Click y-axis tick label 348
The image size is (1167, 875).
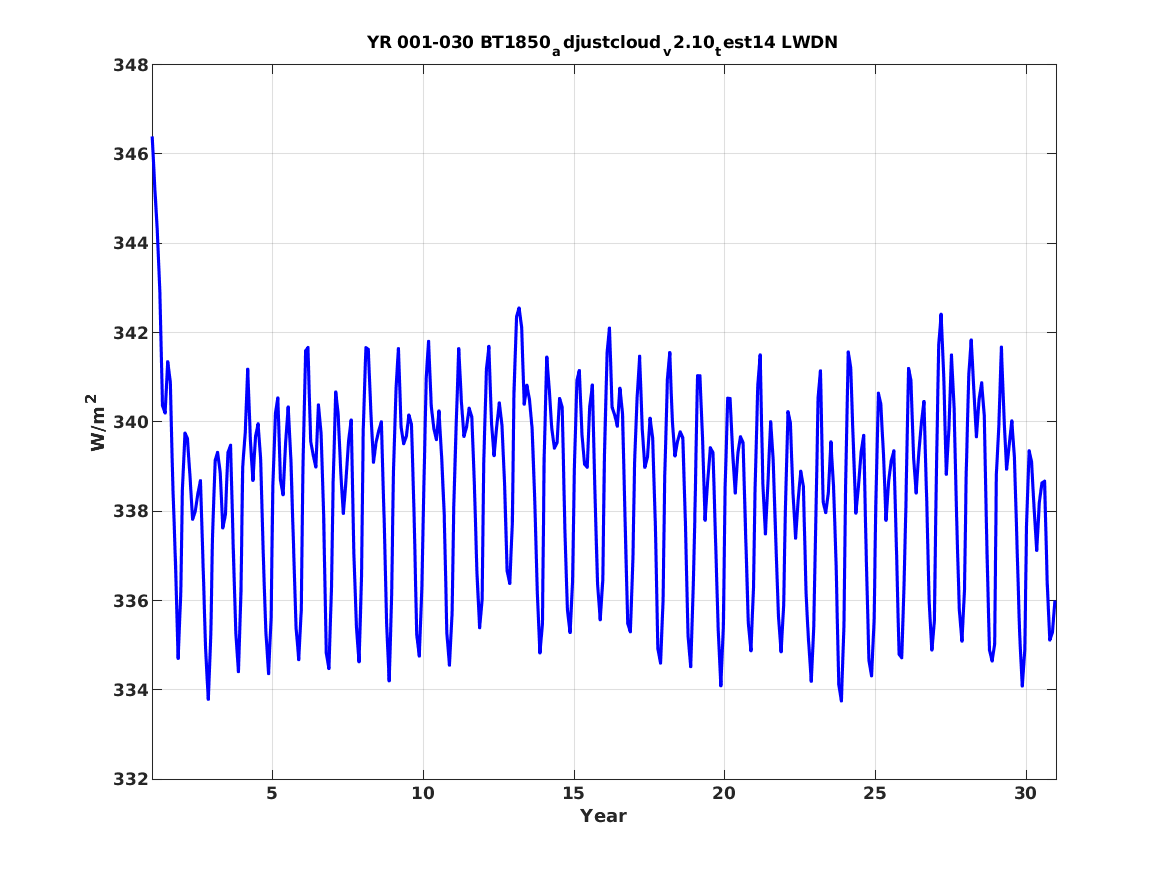[130, 65]
